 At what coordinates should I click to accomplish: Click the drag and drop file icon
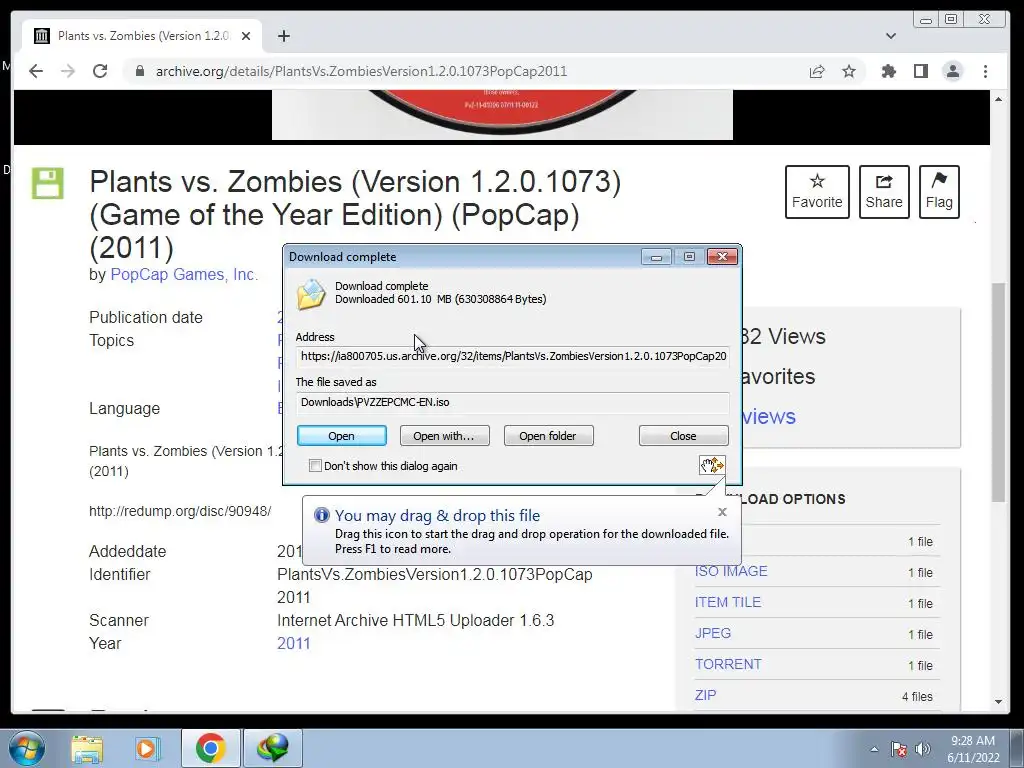click(712, 465)
